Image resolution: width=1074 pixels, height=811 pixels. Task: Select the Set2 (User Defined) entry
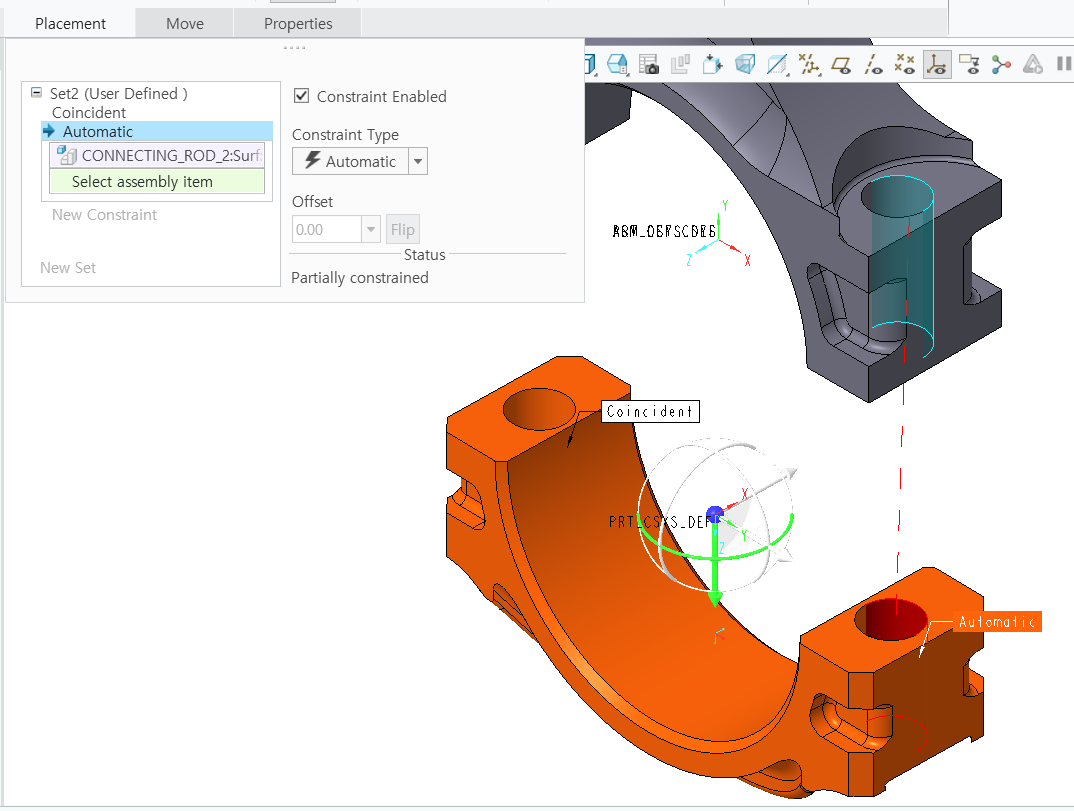pos(118,93)
